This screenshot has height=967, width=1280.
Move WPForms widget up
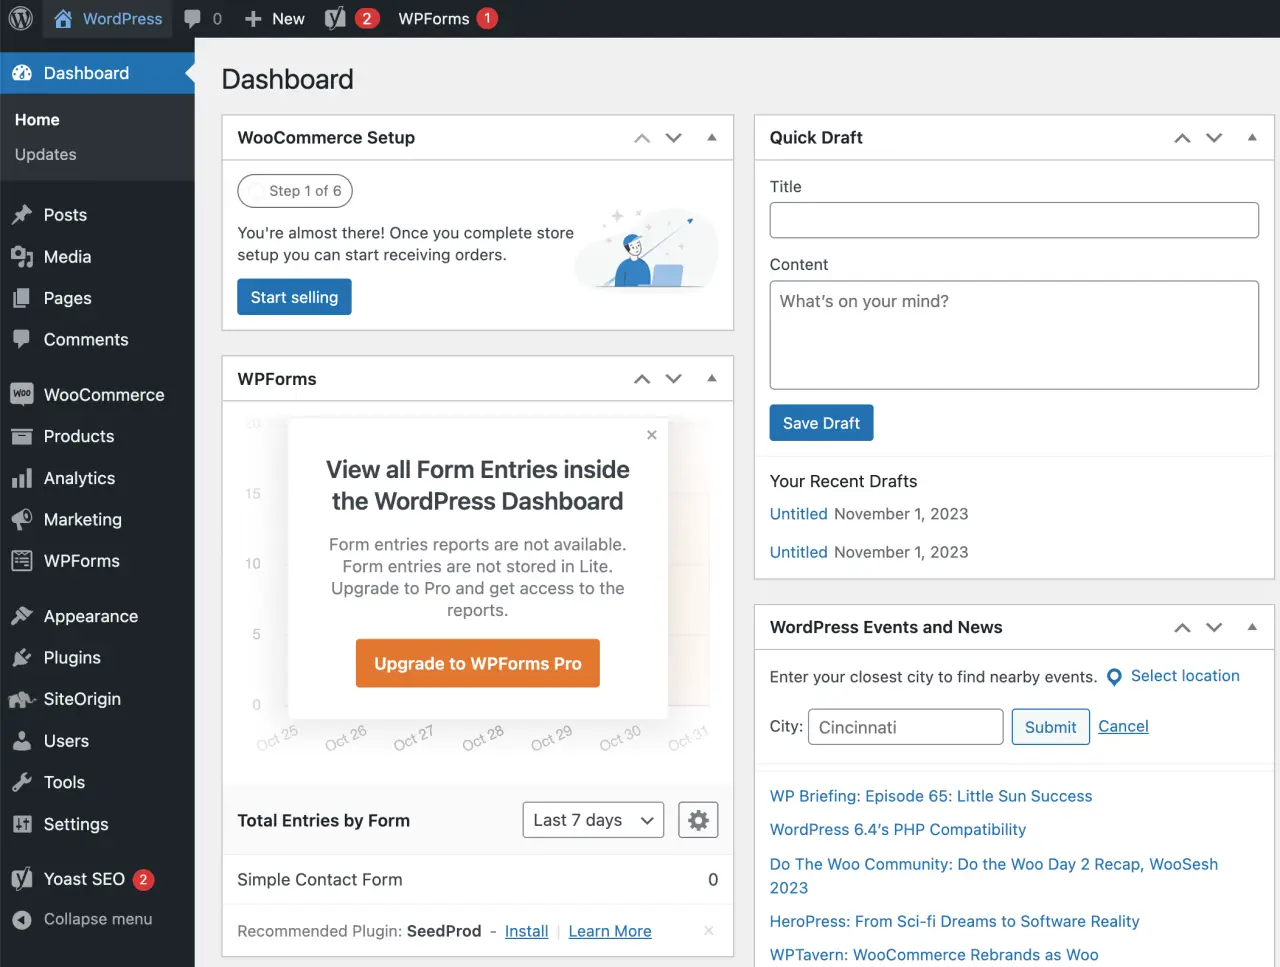tap(642, 379)
